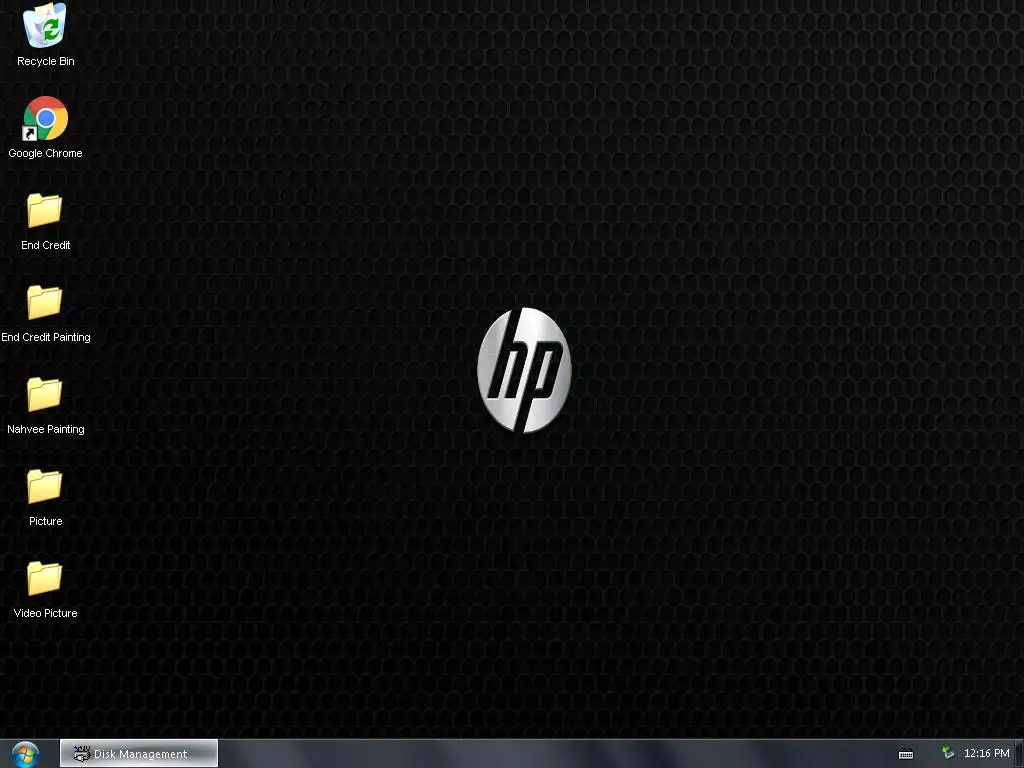The width and height of the screenshot is (1024, 768).
Task: Click the on-screen keyboard tray icon
Action: coord(906,754)
